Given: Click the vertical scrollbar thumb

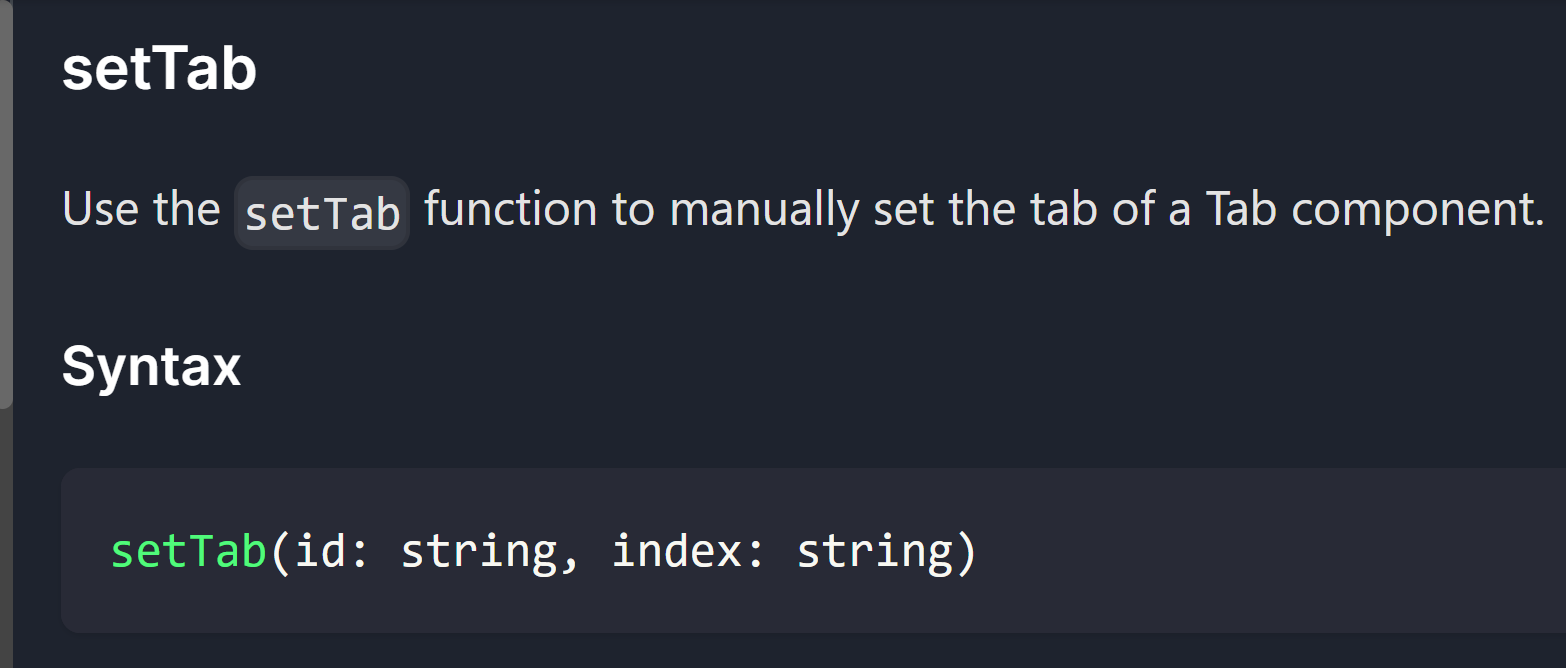Looking at the screenshot, I should click(6, 204).
